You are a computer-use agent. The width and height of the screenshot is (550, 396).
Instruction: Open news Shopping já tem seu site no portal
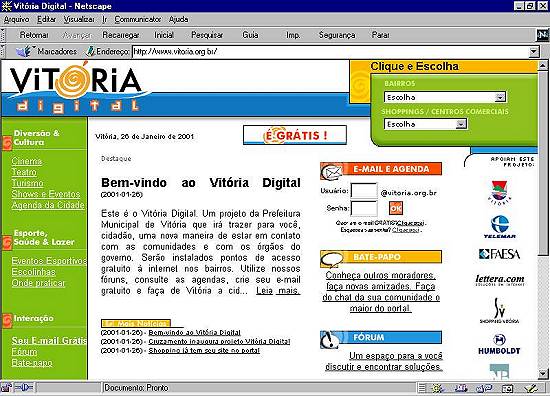pyautogui.click(x=204, y=350)
